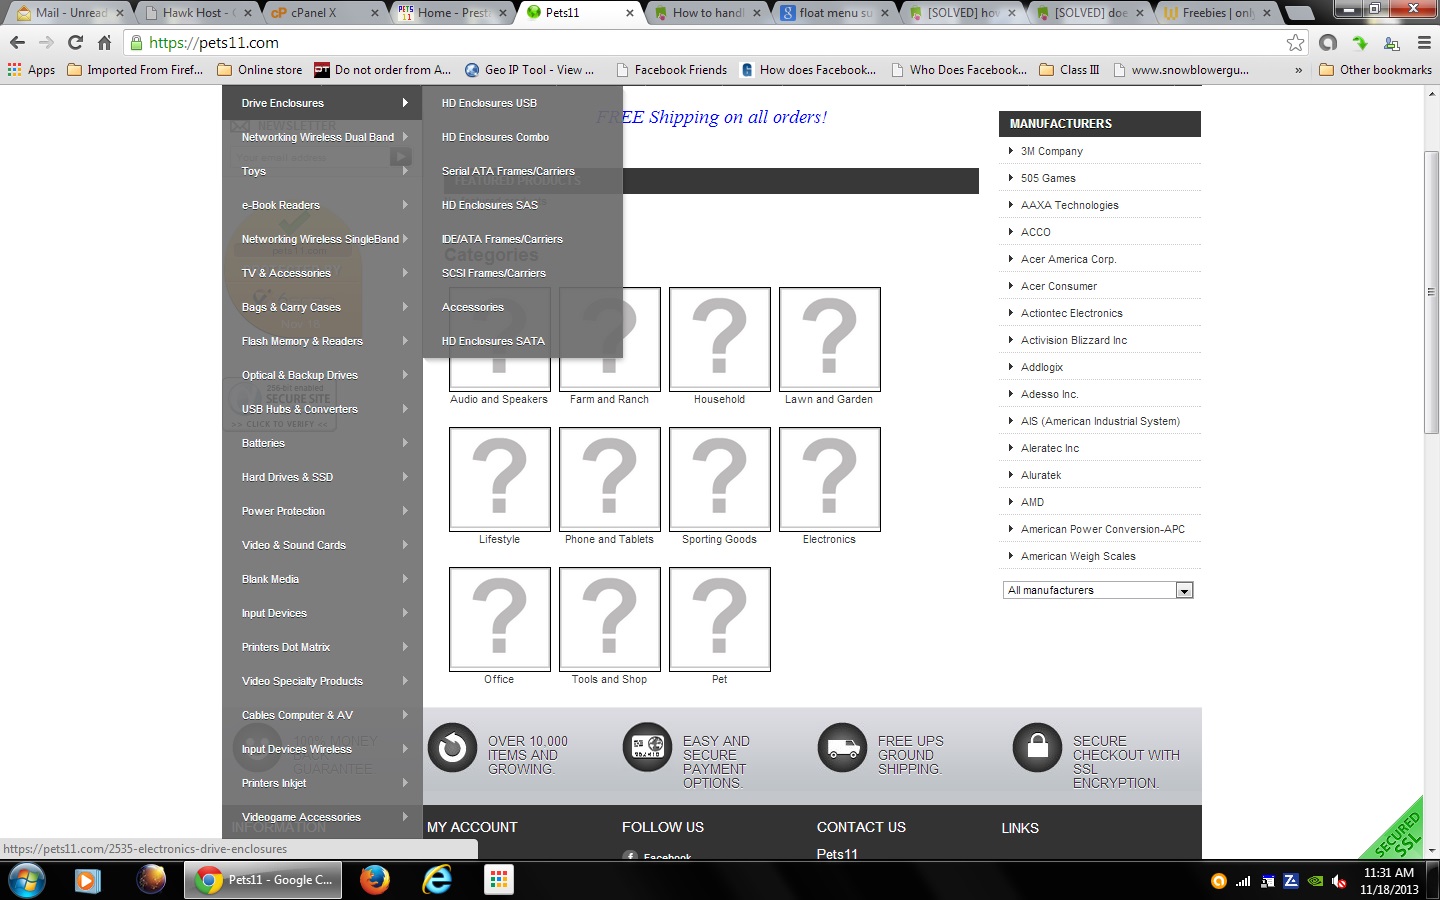Open the Lawn and Garden category thumbnail
The height and width of the screenshot is (900, 1440).
pos(830,339)
